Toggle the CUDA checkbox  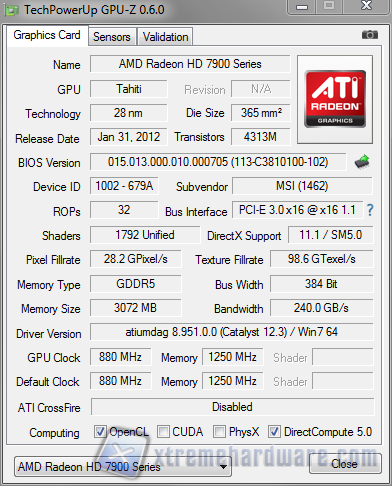pyautogui.click(x=163, y=432)
